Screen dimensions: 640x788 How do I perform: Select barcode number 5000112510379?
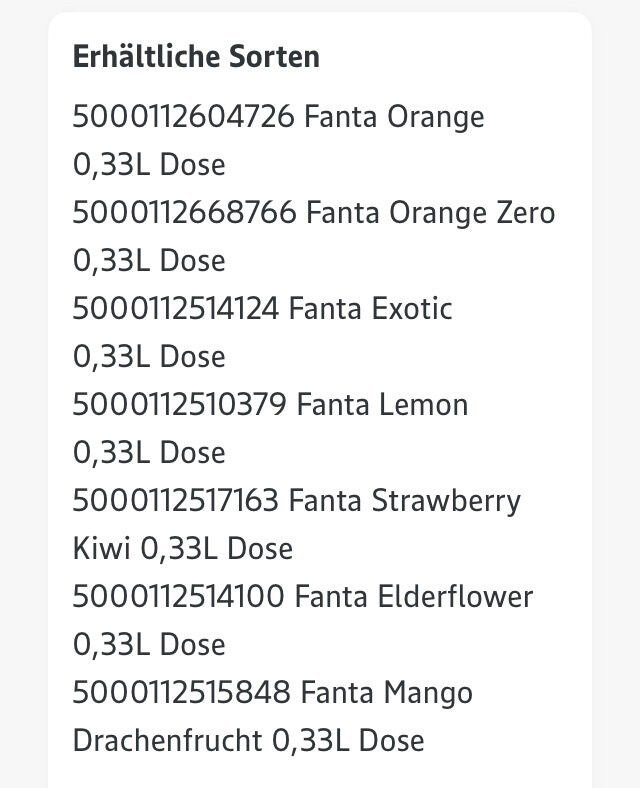pyautogui.click(x=179, y=405)
